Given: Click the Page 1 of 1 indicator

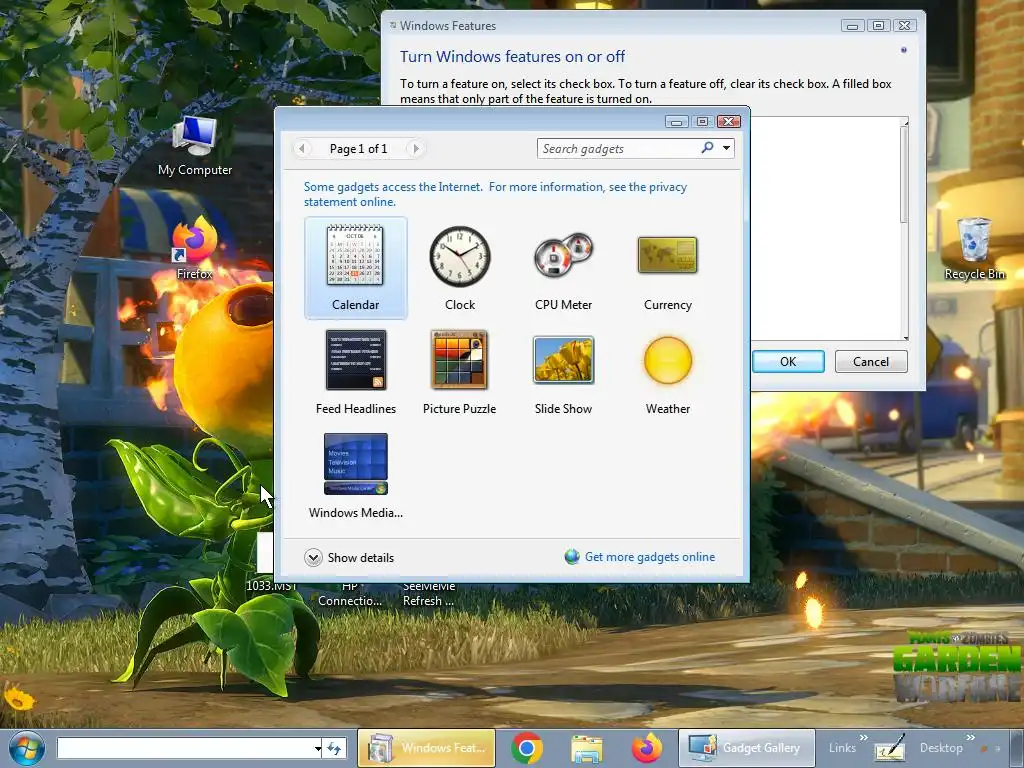Looking at the screenshot, I should 359,149.
